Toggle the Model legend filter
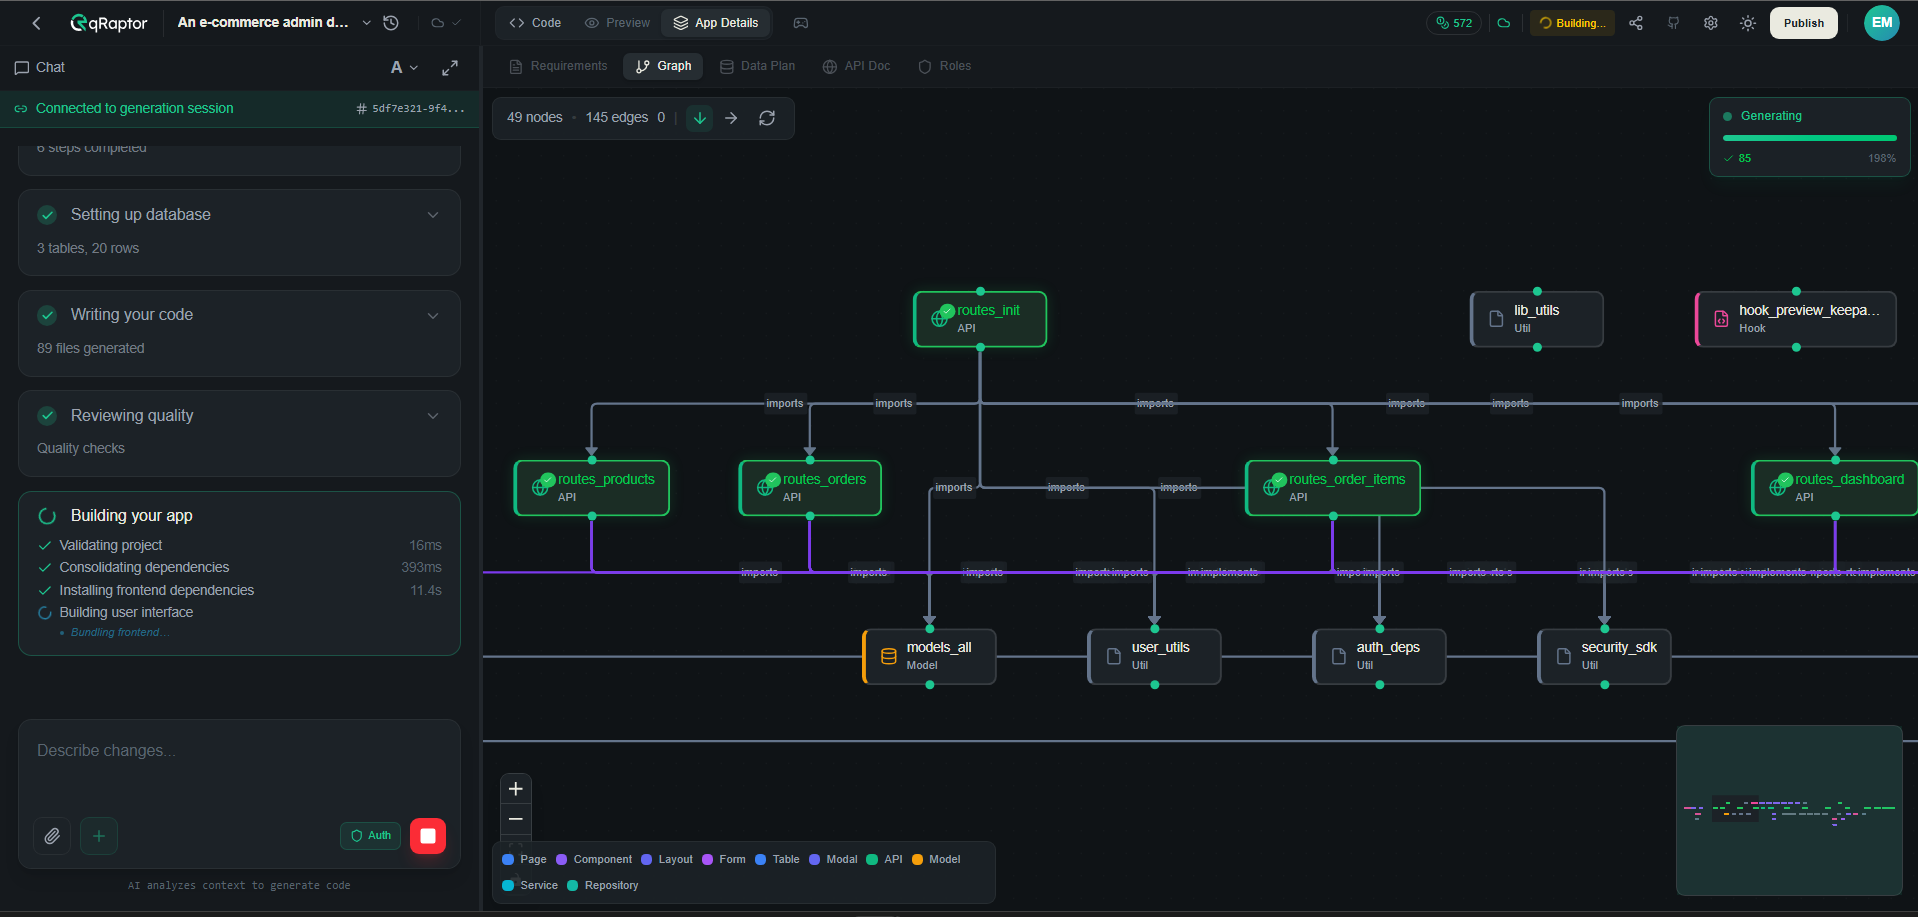 pos(936,860)
